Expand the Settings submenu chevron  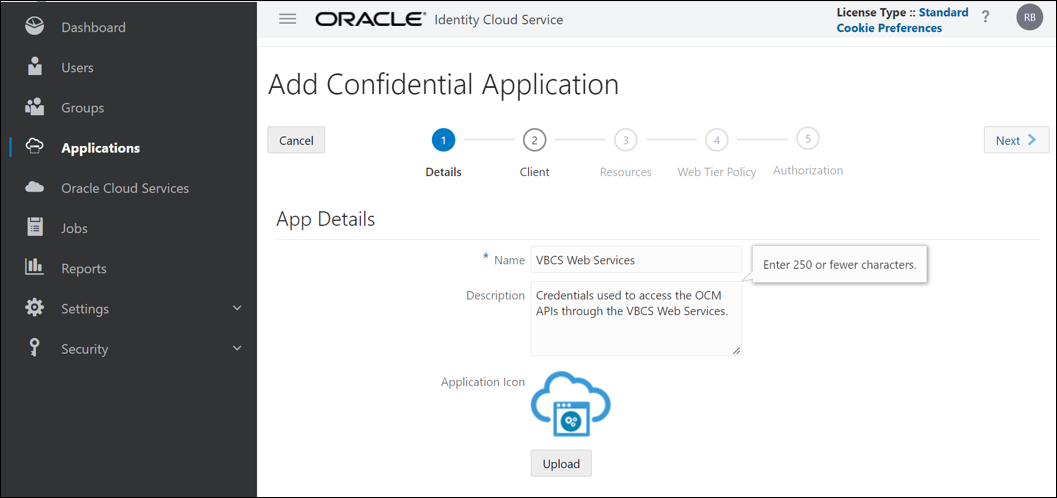tap(237, 308)
